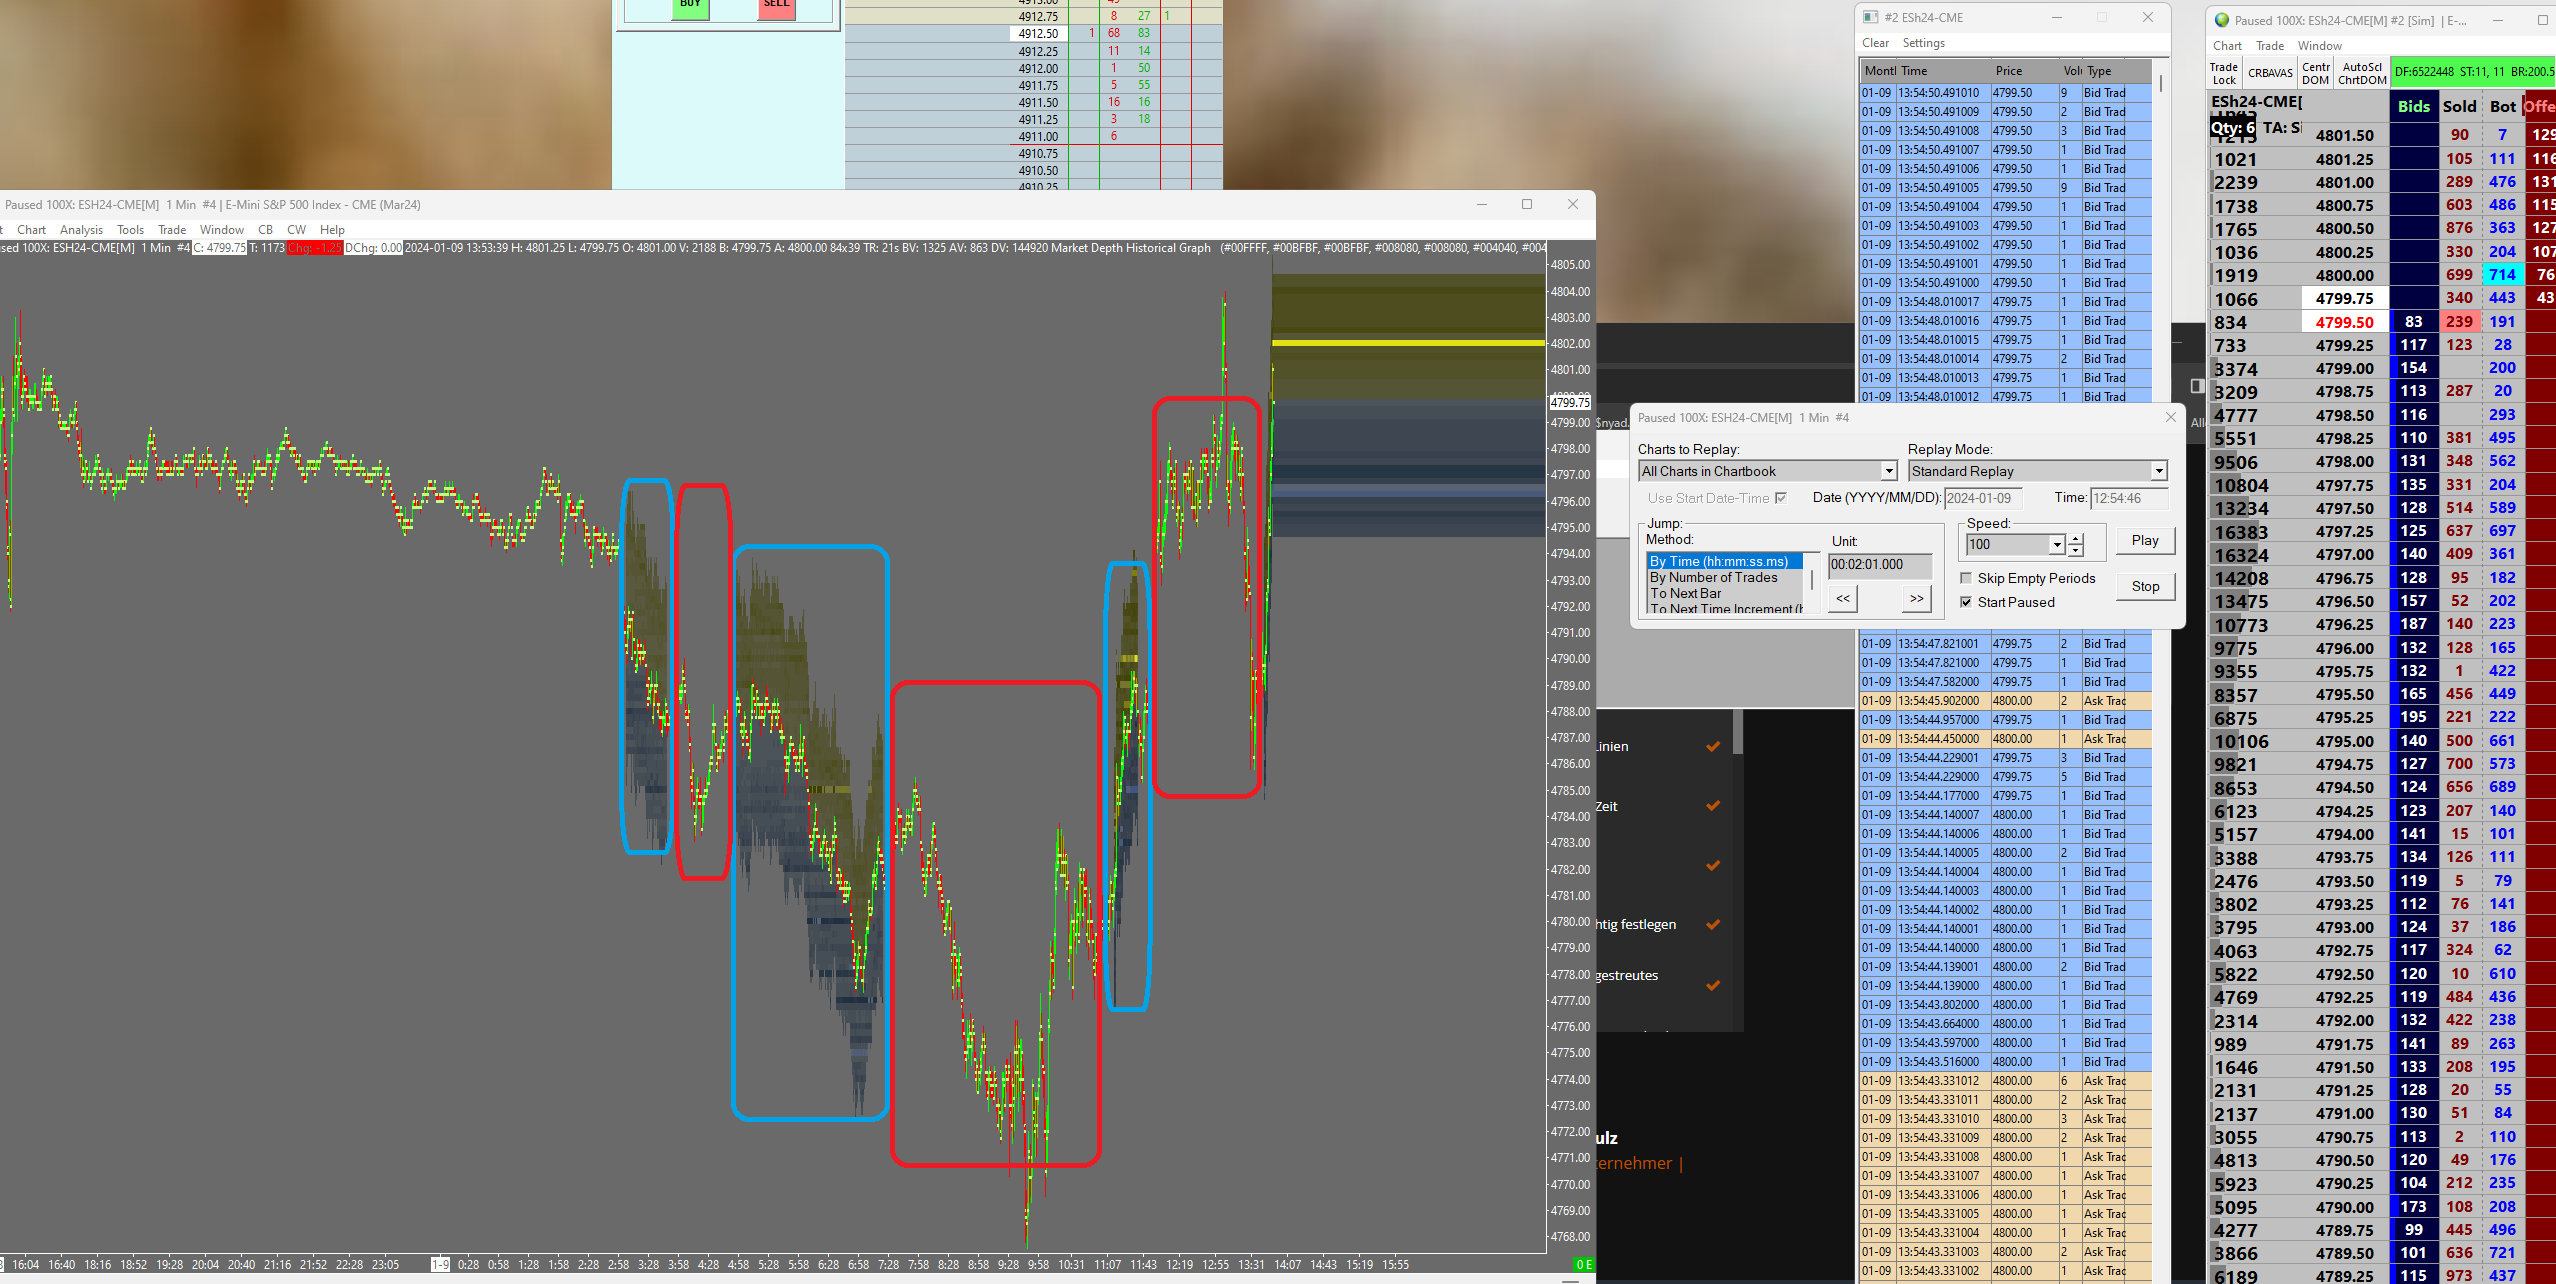The width and height of the screenshot is (2556, 1284).
Task: Uncheck the Start Paused checkbox
Action: (x=1966, y=602)
